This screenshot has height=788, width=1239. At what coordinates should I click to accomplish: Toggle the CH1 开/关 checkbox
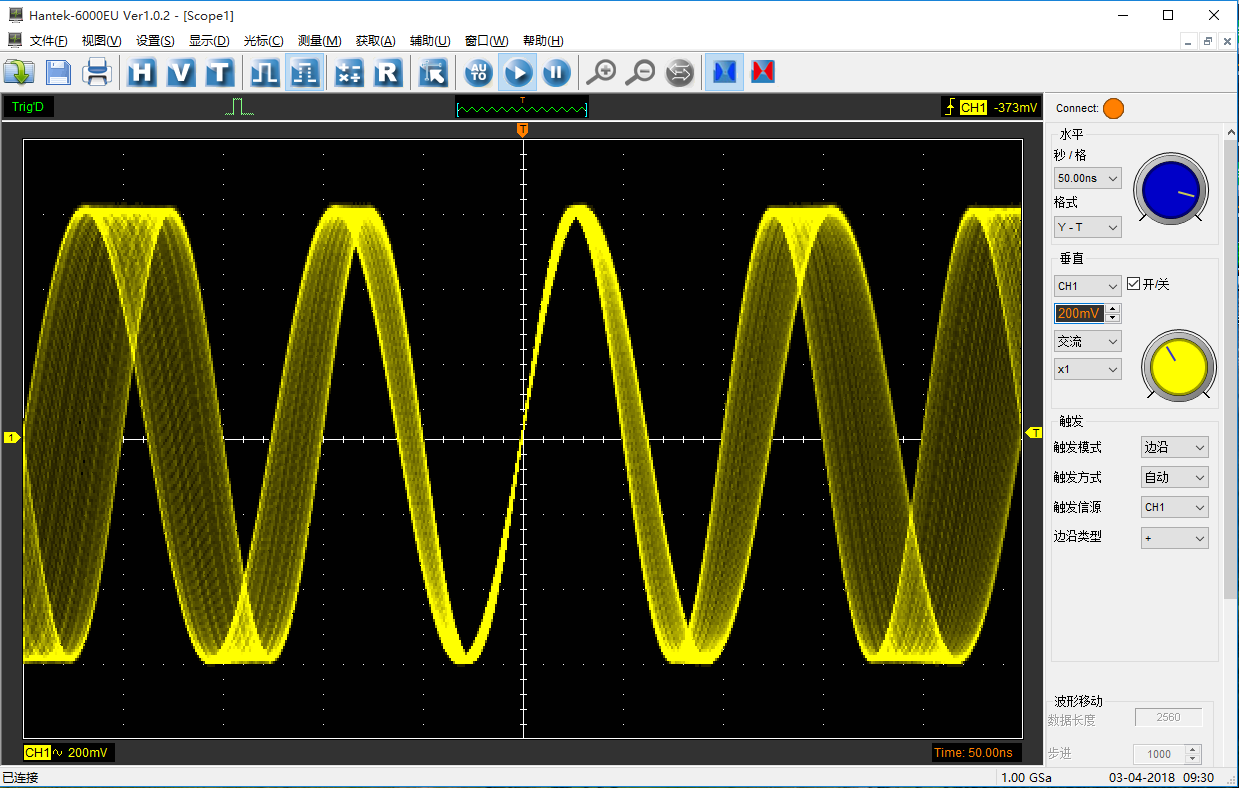(1133, 284)
